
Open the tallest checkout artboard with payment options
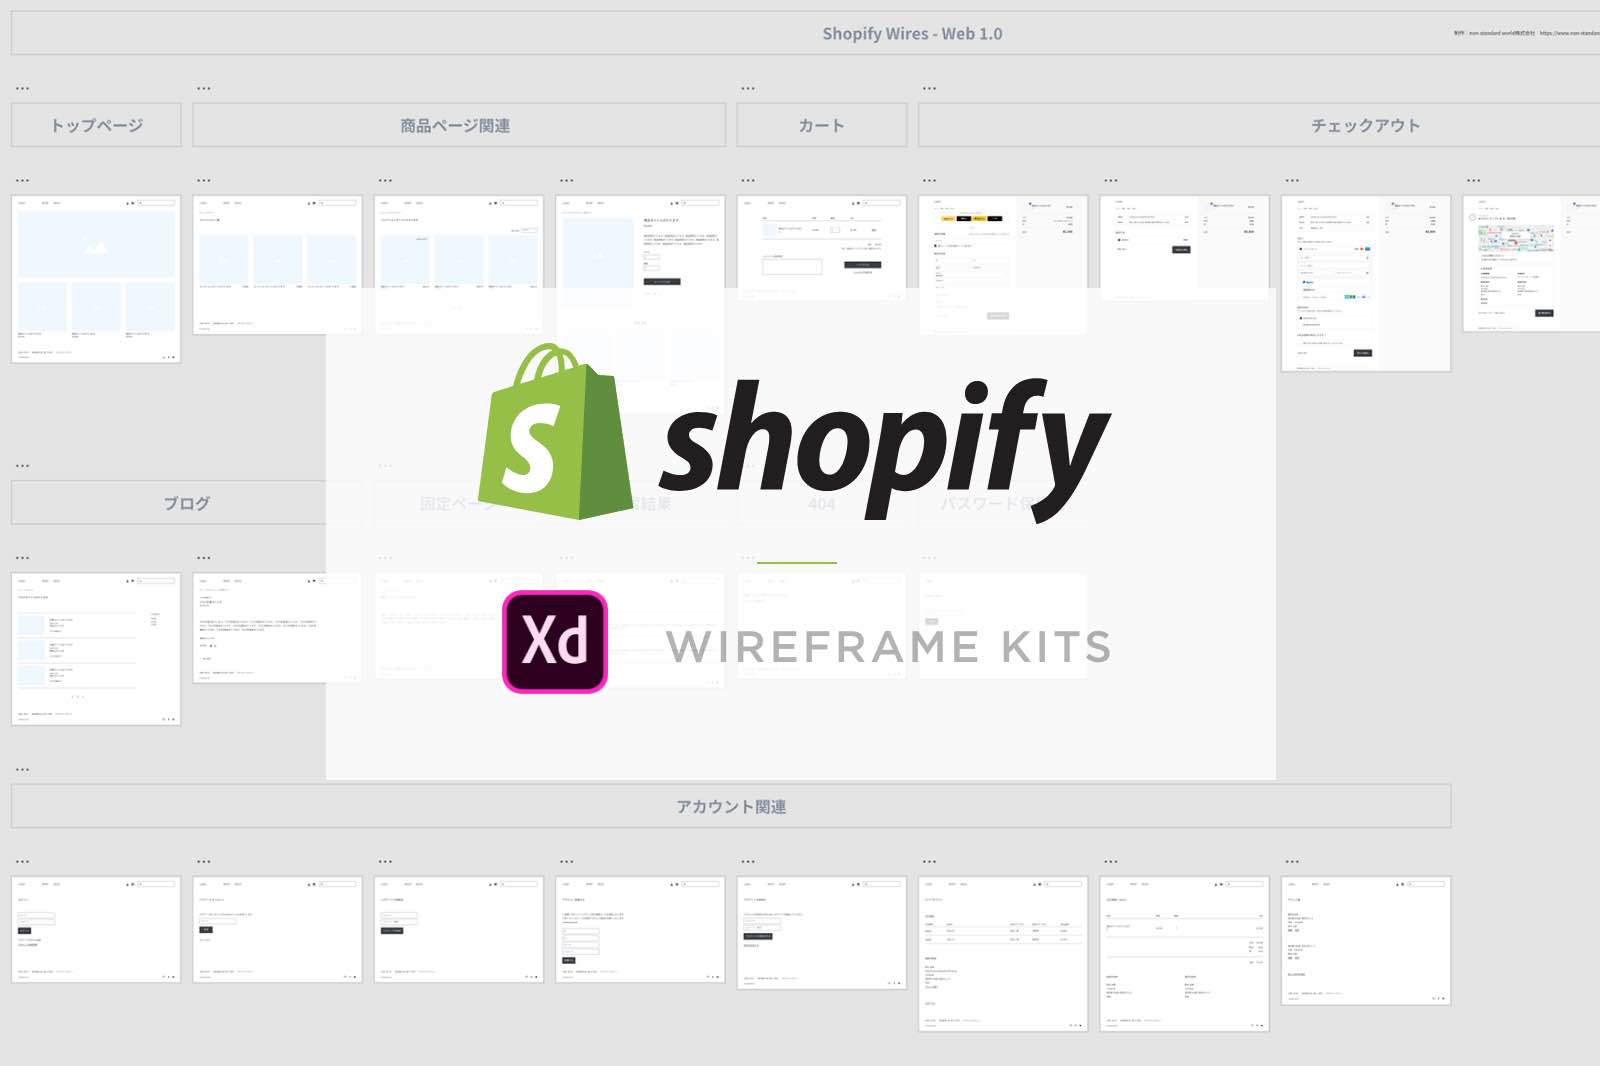click(1366, 283)
